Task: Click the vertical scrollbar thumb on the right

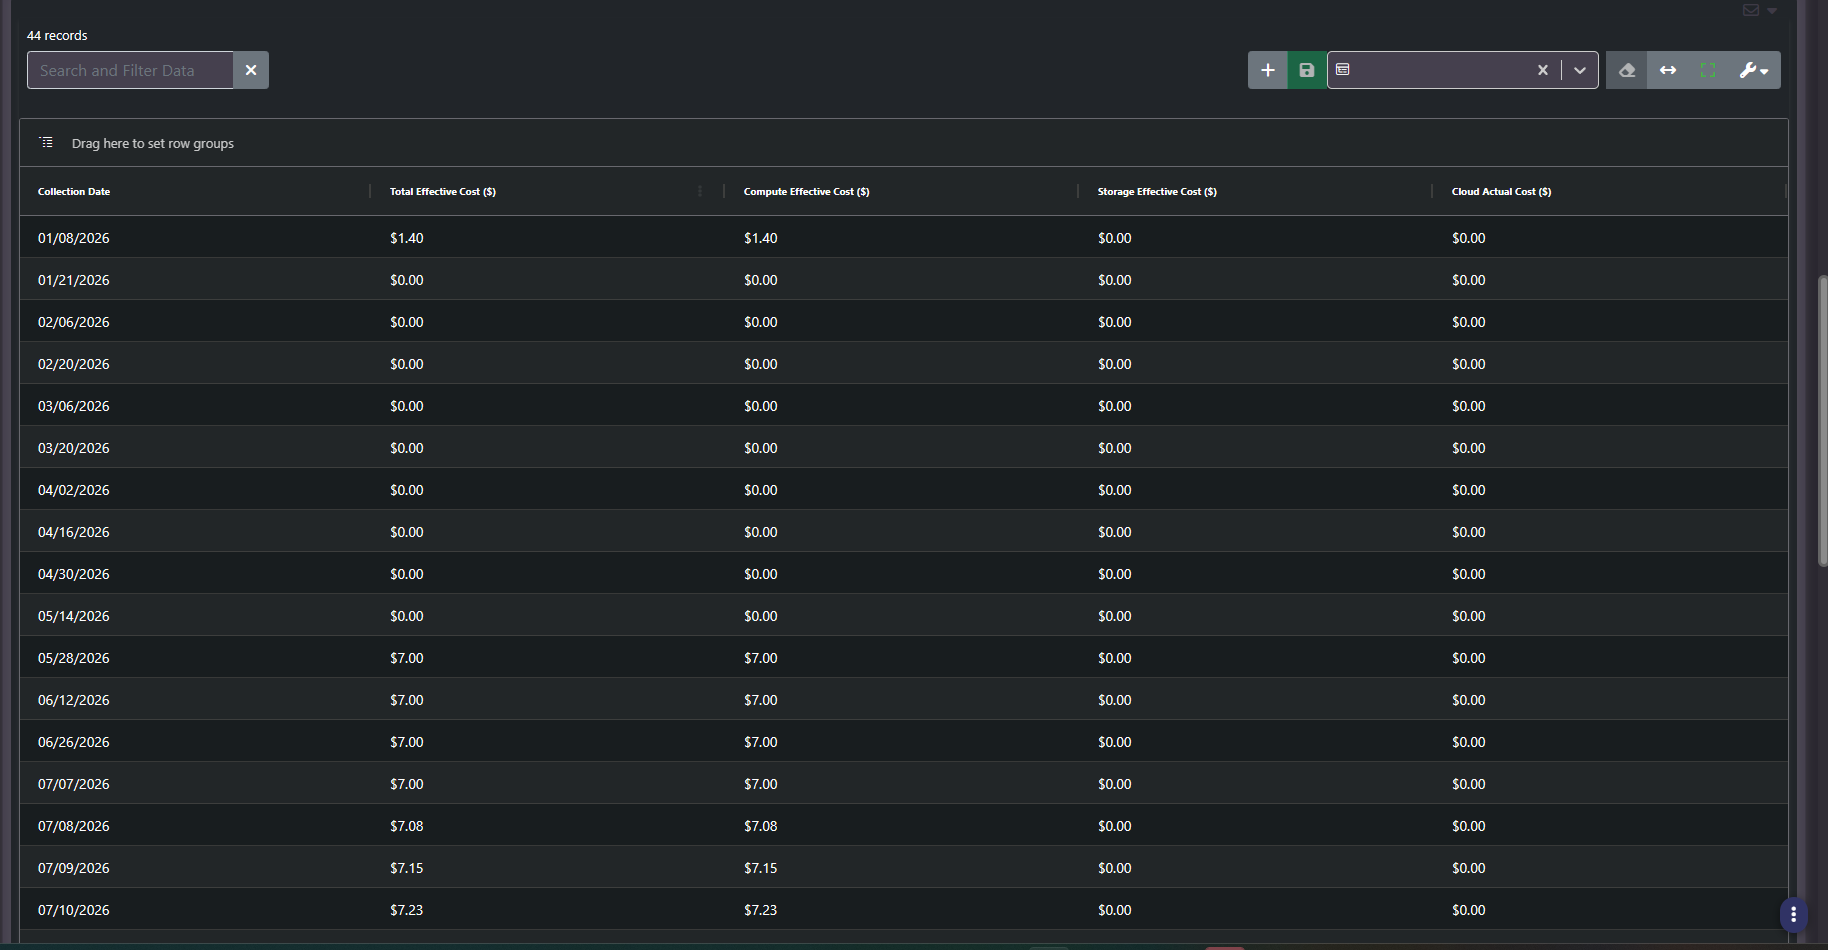Action: pos(1822,420)
